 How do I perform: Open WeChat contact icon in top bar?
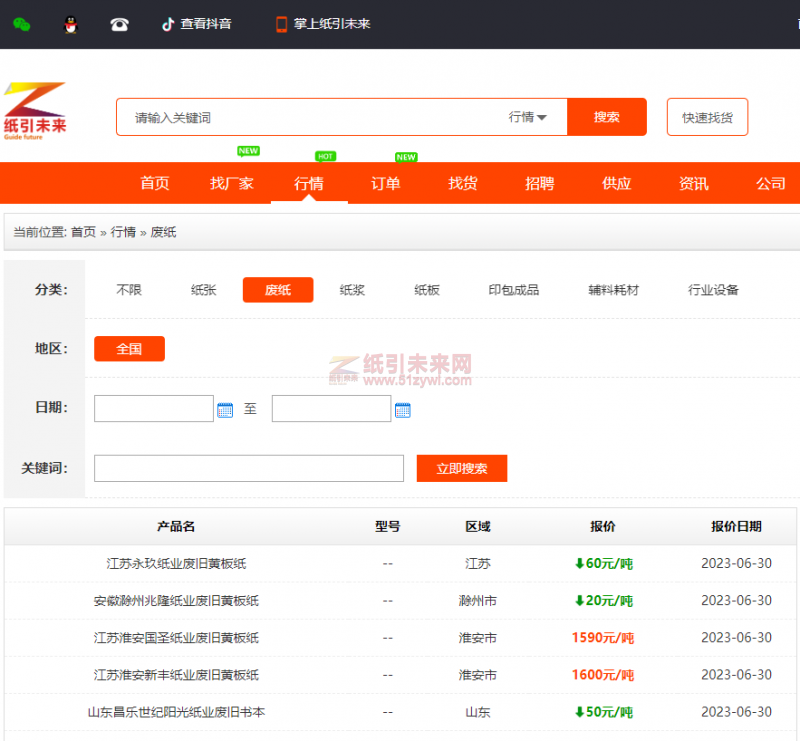(x=22, y=25)
